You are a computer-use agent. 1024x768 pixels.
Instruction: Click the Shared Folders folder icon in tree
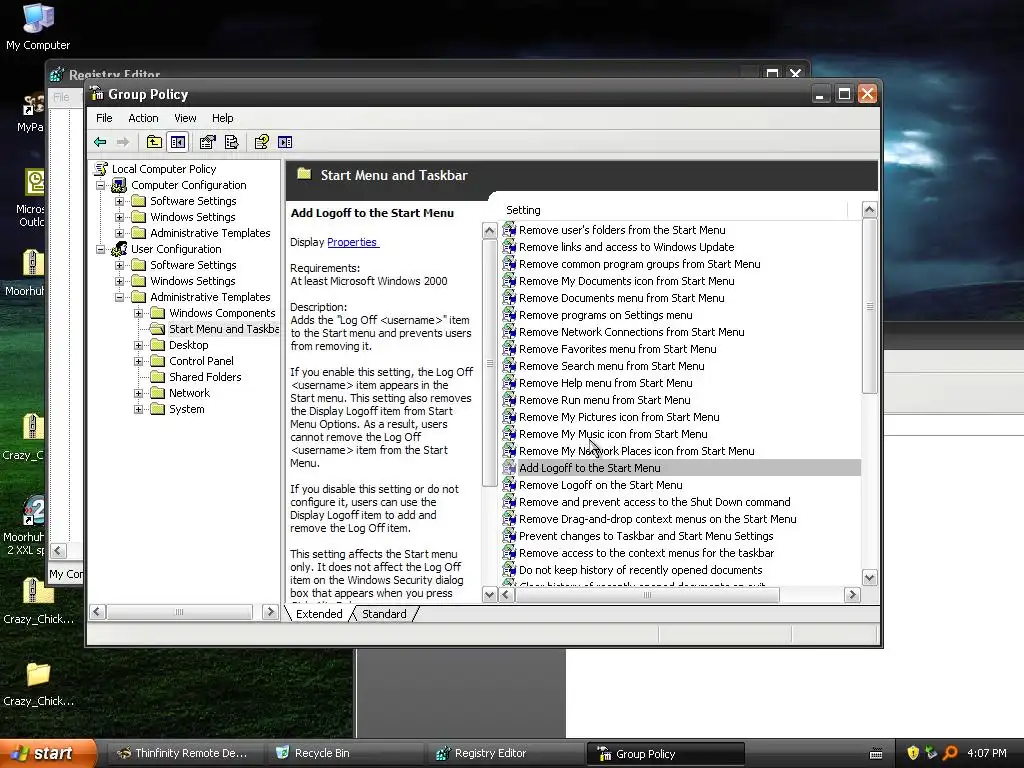[x=157, y=377]
